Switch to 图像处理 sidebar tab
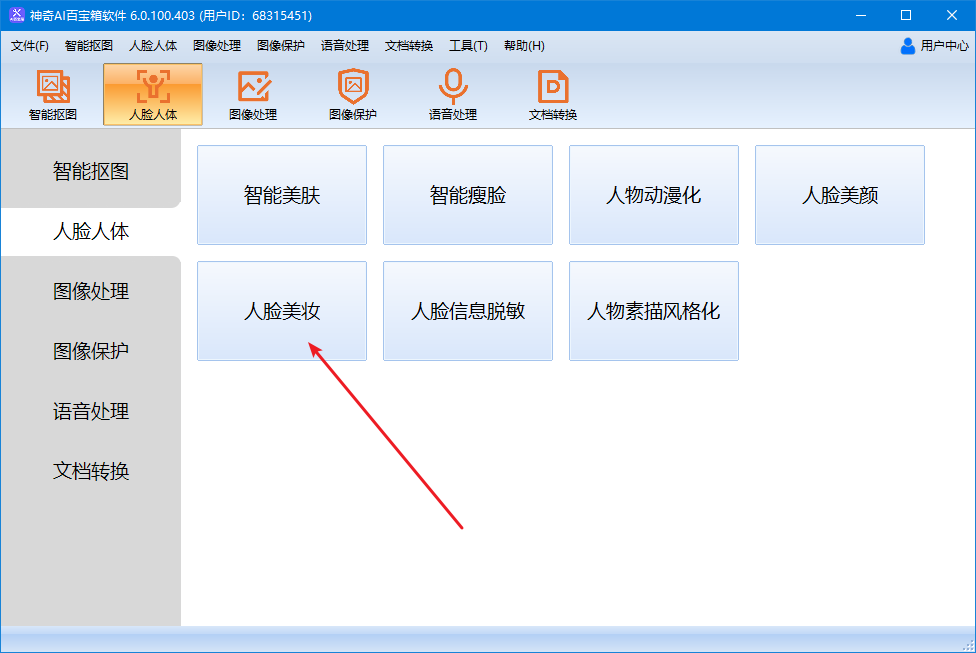976x653 pixels. tap(91, 291)
